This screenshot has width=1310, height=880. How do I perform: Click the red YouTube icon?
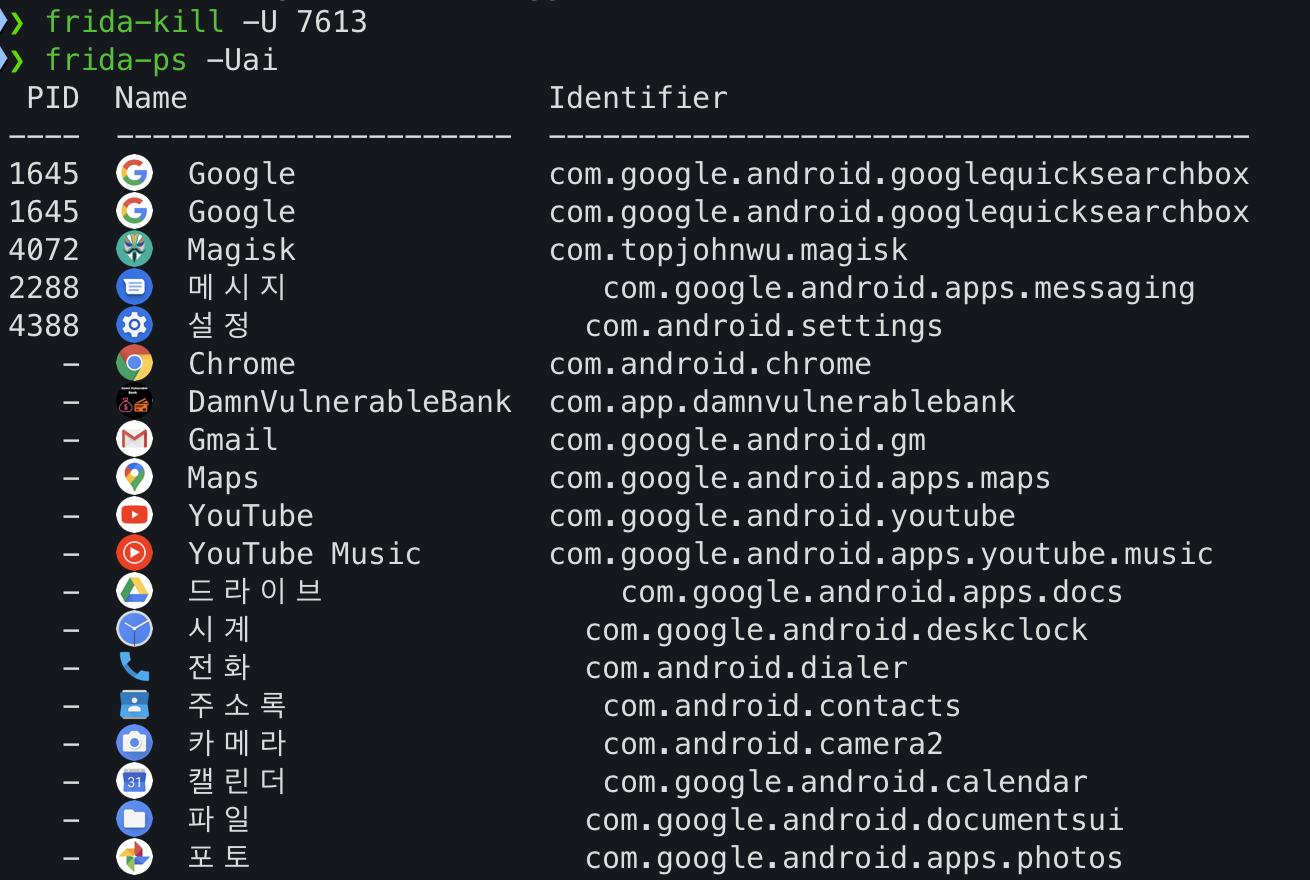(134, 516)
